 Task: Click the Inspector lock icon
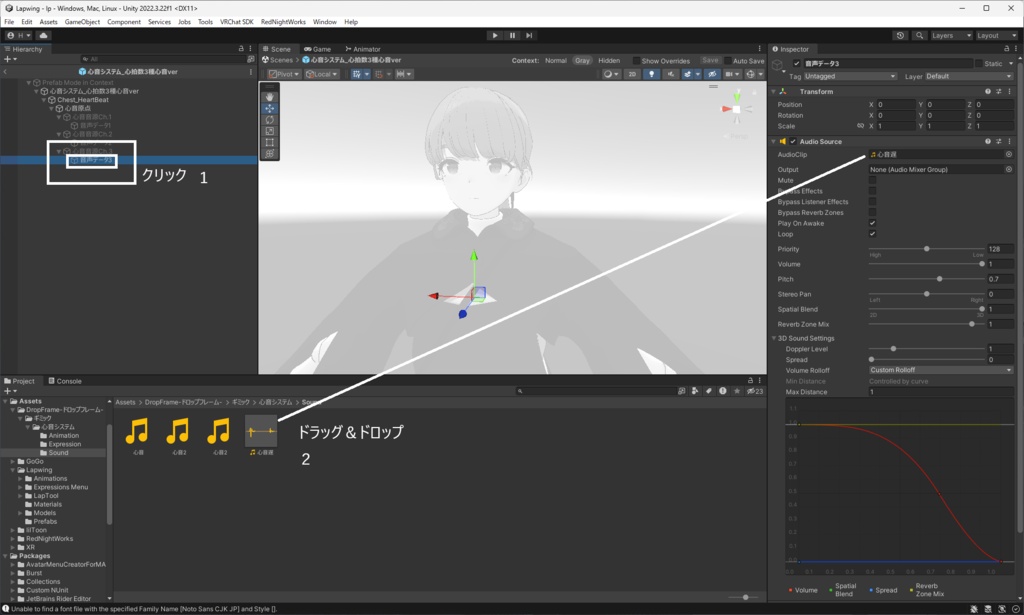click(x=1006, y=49)
